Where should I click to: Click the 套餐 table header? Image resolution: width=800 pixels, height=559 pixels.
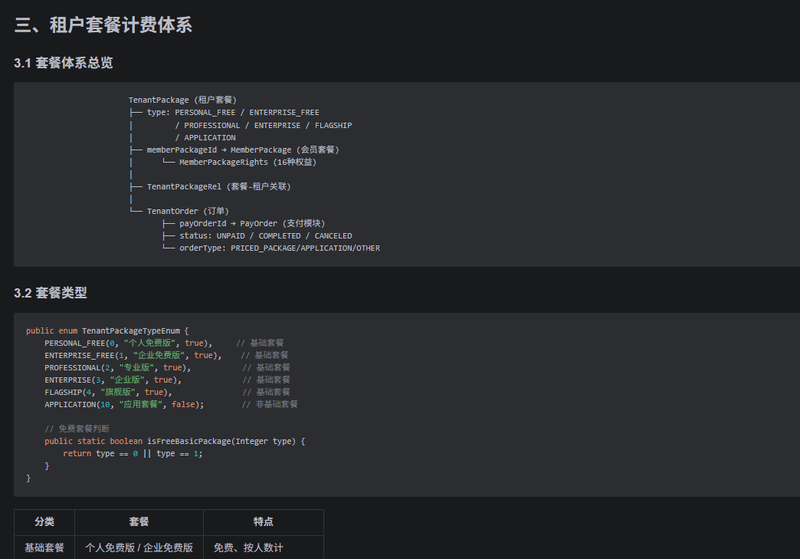[139, 522]
